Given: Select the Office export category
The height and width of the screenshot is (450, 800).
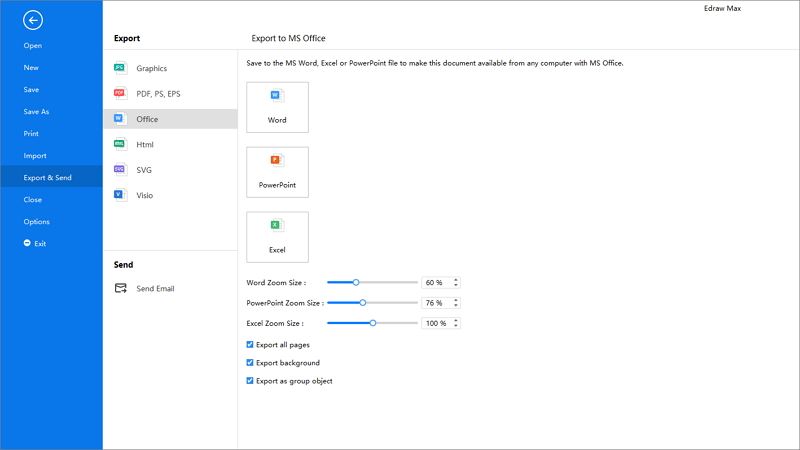Looking at the screenshot, I should click(170, 119).
